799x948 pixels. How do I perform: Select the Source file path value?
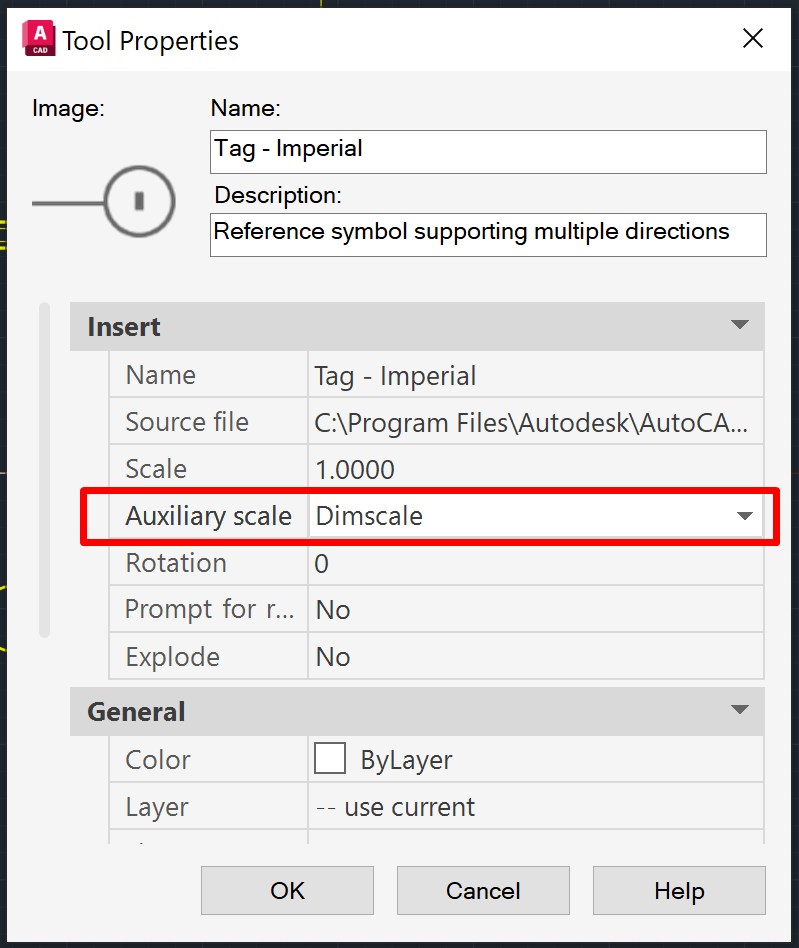[534, 423]
